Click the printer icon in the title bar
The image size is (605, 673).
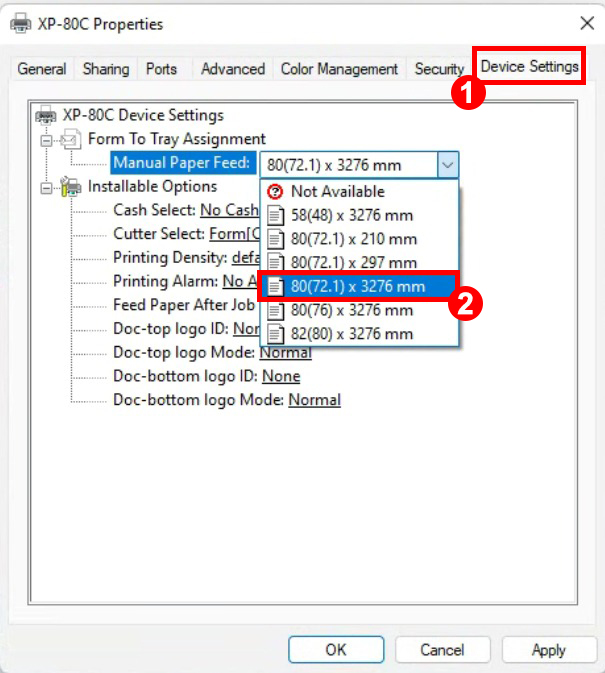[x=21, y=23]
